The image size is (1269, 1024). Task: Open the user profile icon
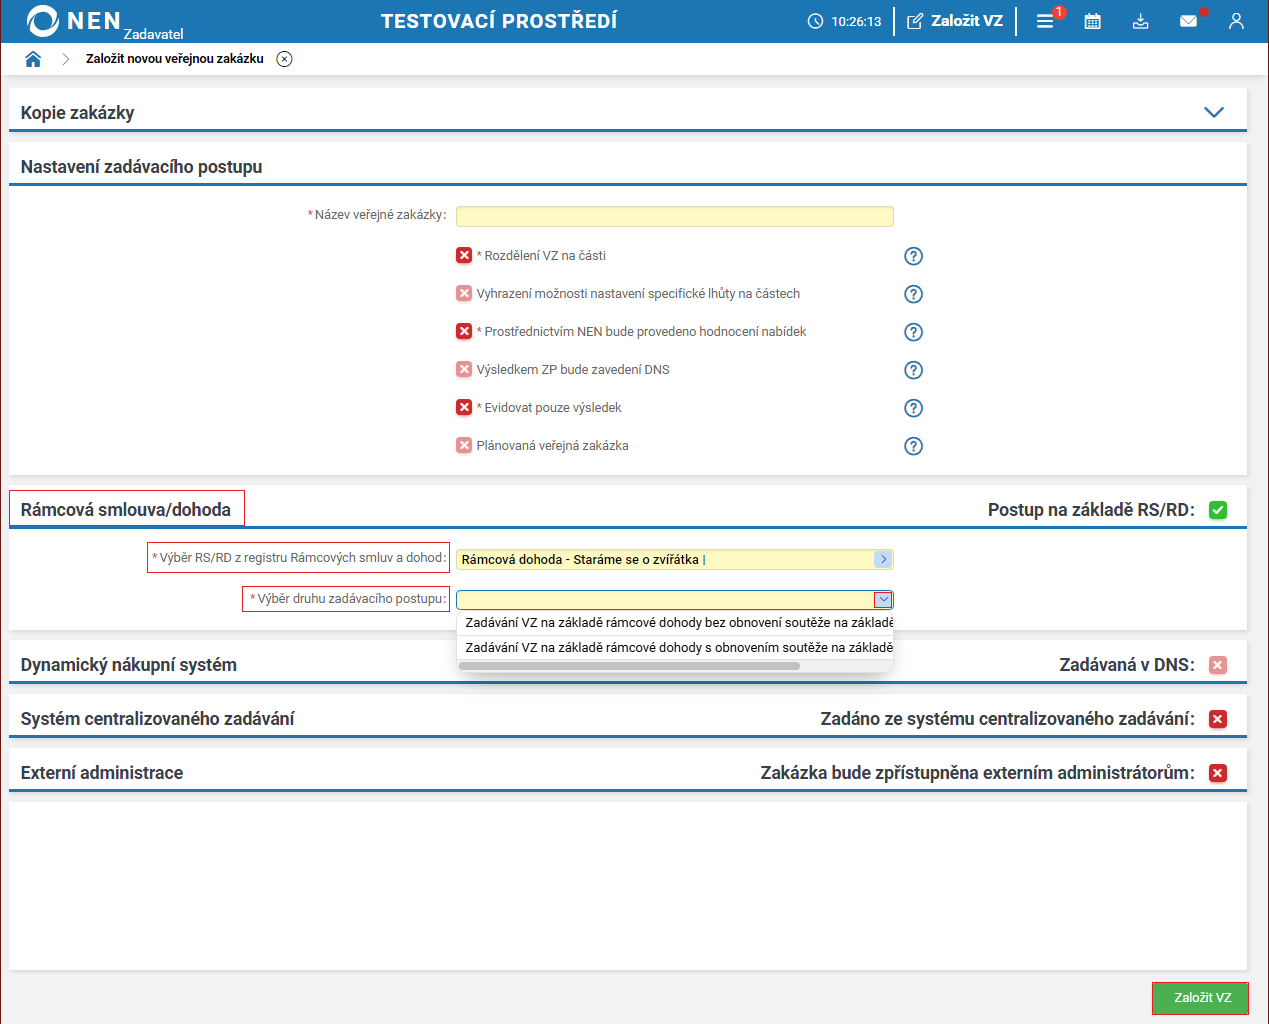pos(1236,21)
